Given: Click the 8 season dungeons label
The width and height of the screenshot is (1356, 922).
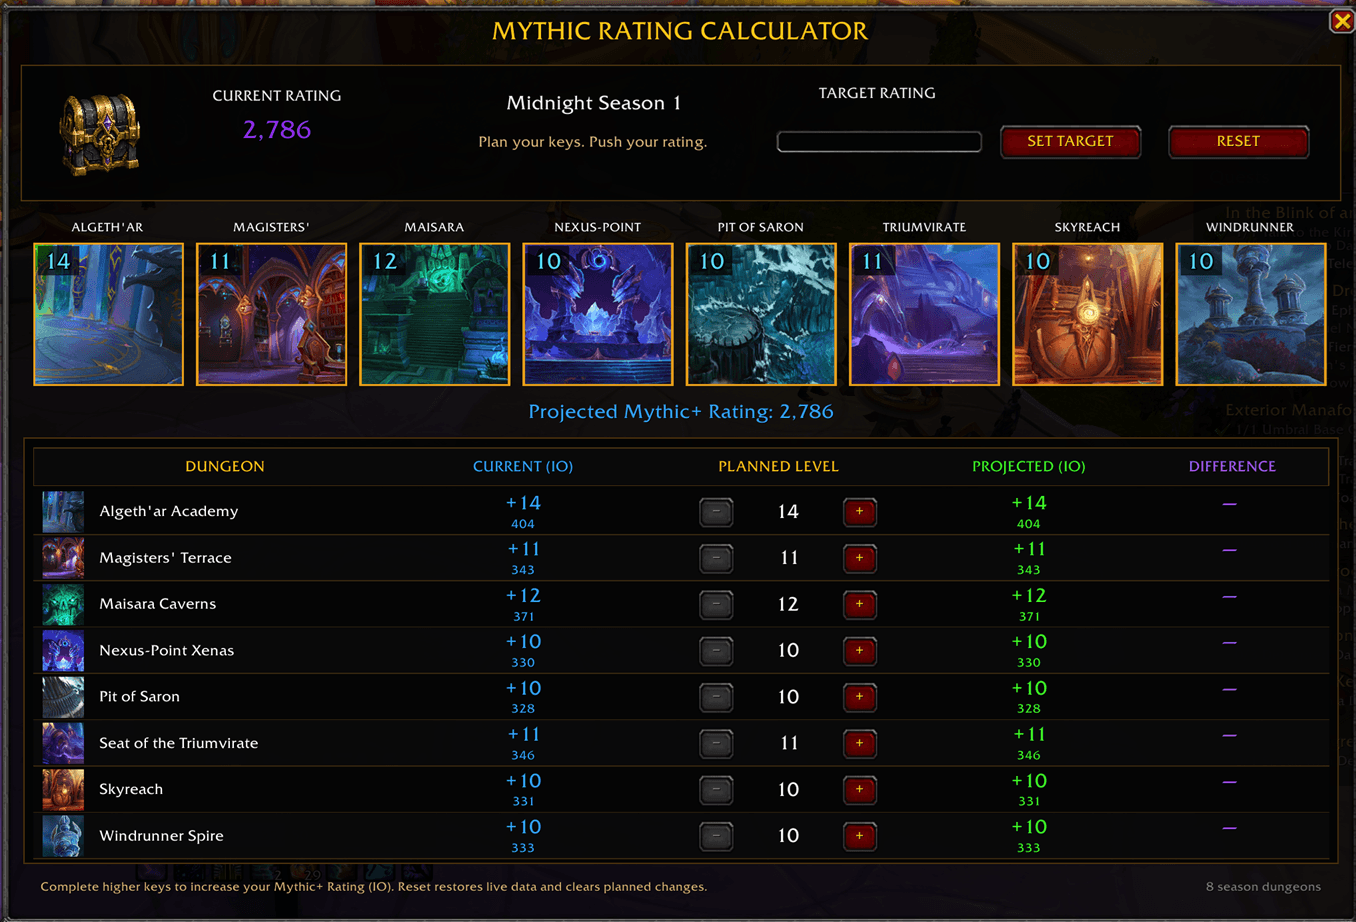Looking at the screenshot, I should coord(1263,886).
